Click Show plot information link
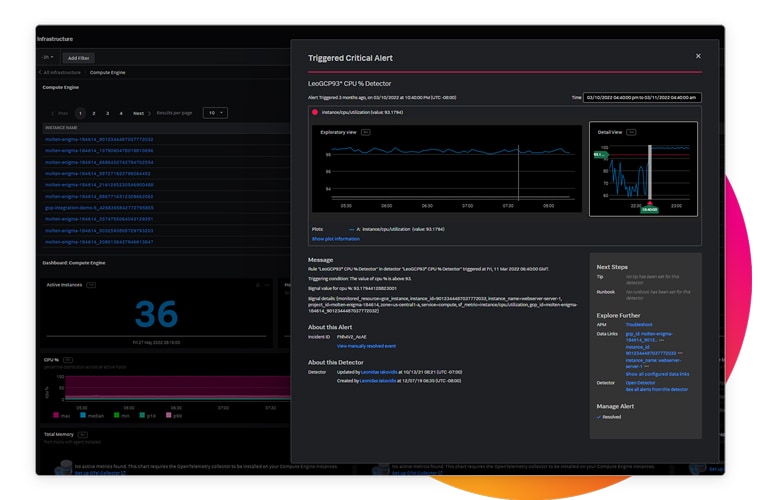Viewport: 760px width, 500px height. 335,239
